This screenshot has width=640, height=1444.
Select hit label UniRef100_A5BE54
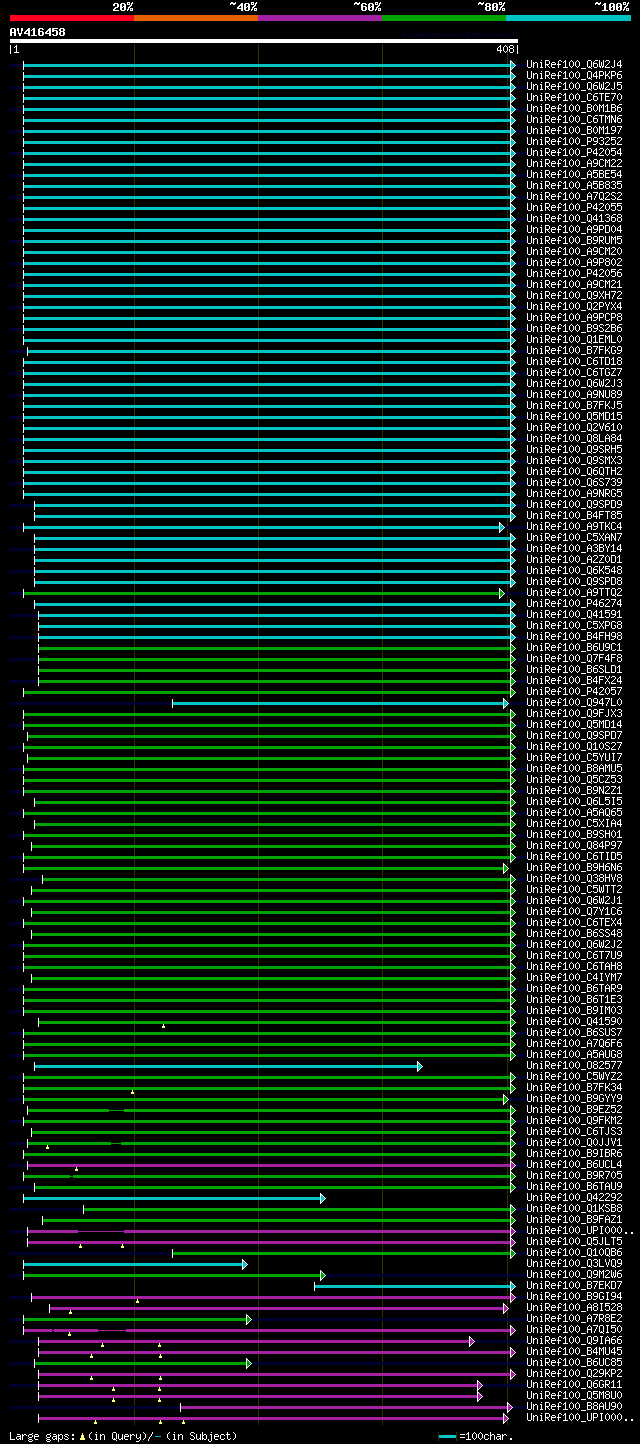pyautogui.click(x=574, y=175)
